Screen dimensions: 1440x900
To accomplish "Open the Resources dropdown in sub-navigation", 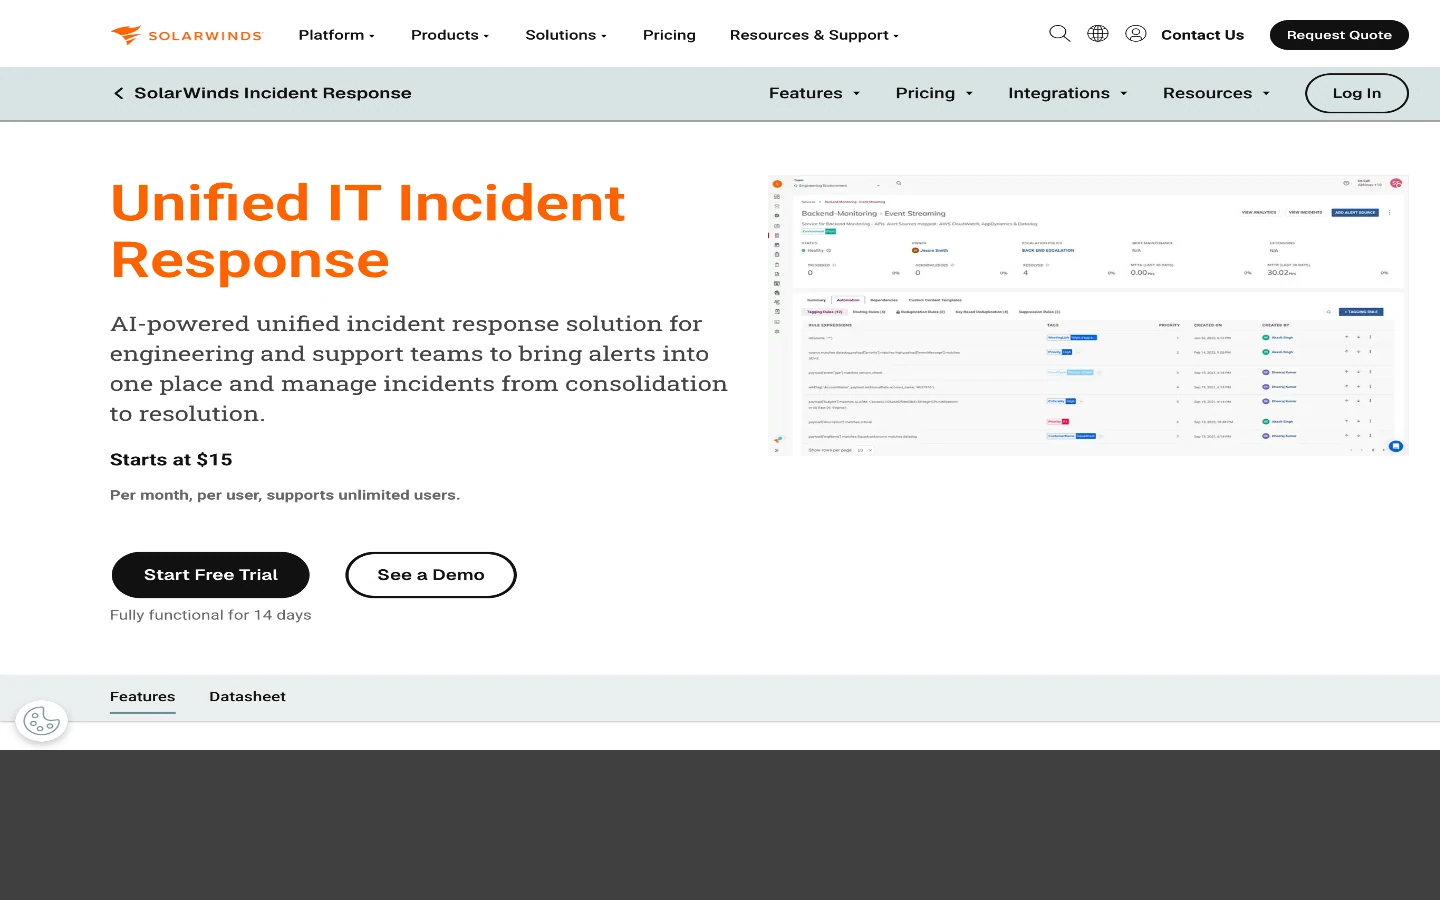I will click(1216, 93).
